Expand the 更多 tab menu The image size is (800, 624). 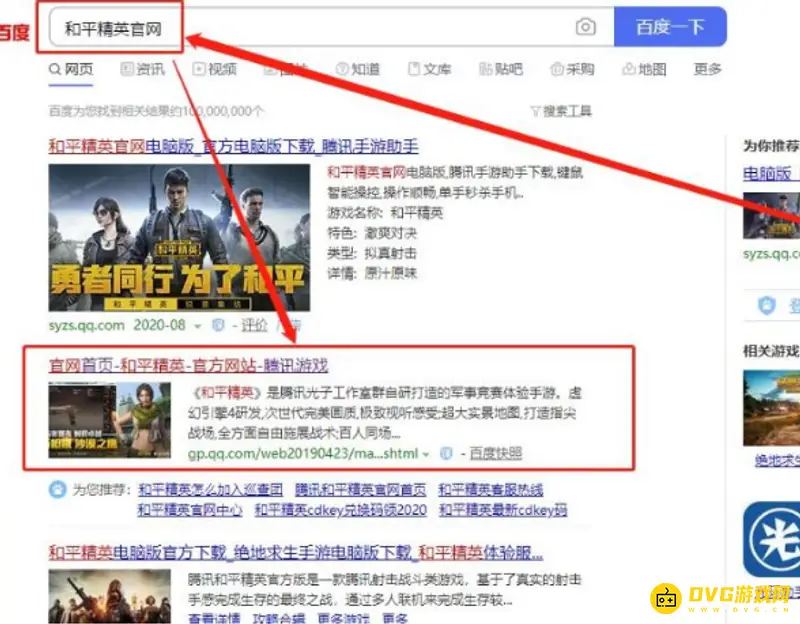pyautogui.click(x=707, y=69)
